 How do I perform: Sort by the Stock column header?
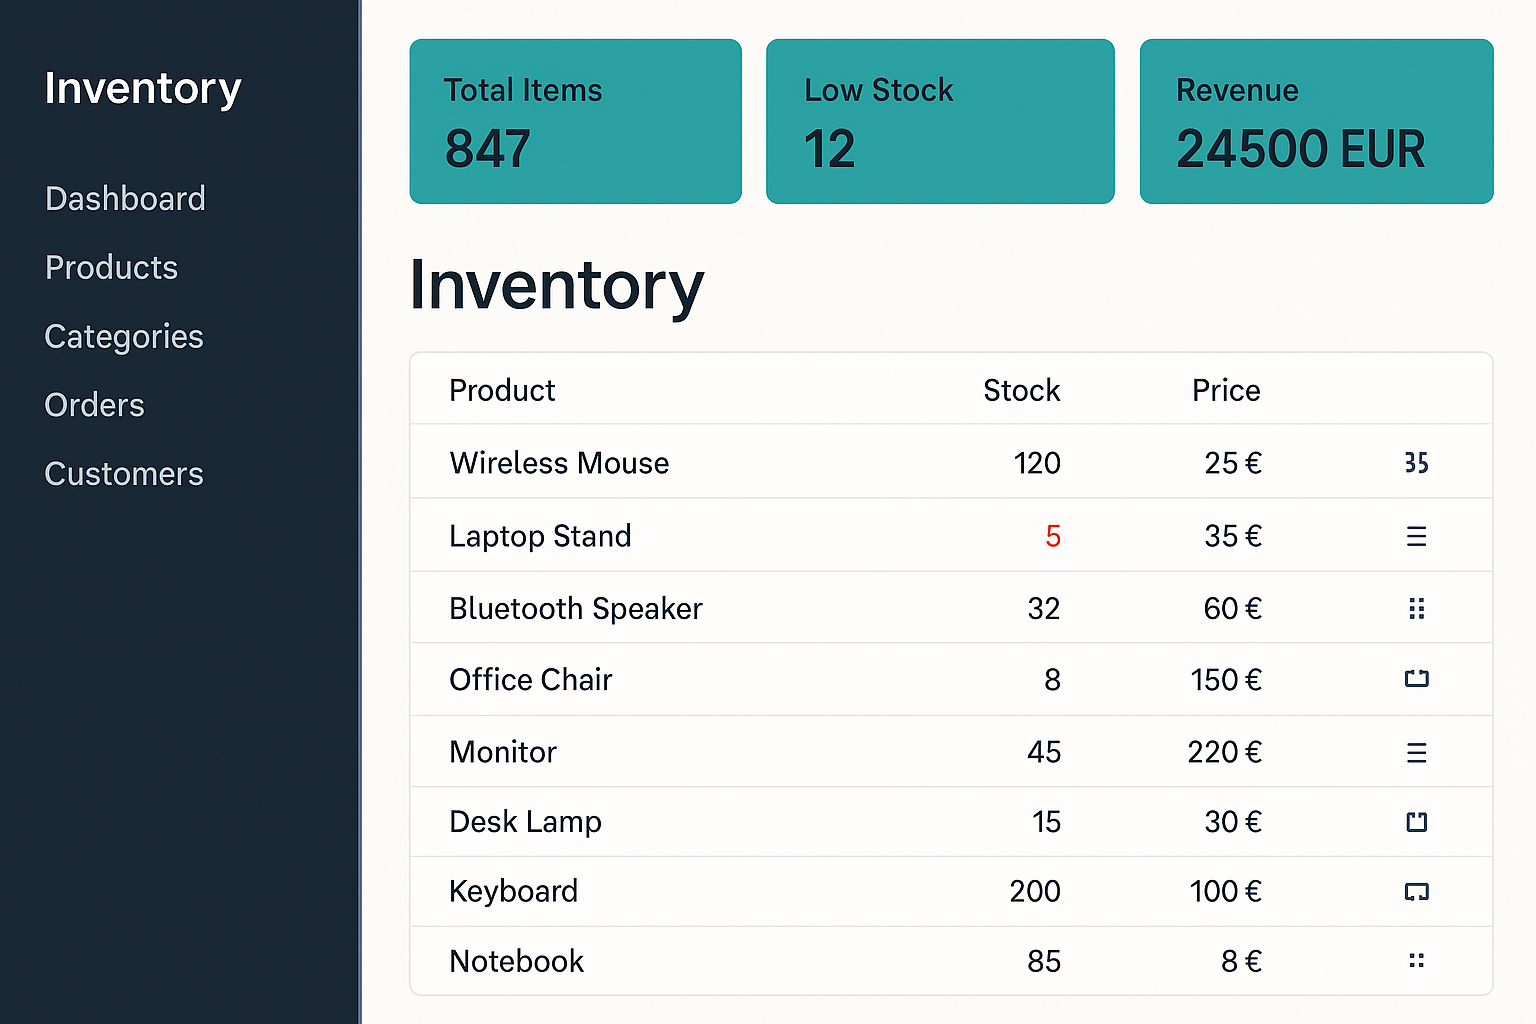(x=1021, y=390)
